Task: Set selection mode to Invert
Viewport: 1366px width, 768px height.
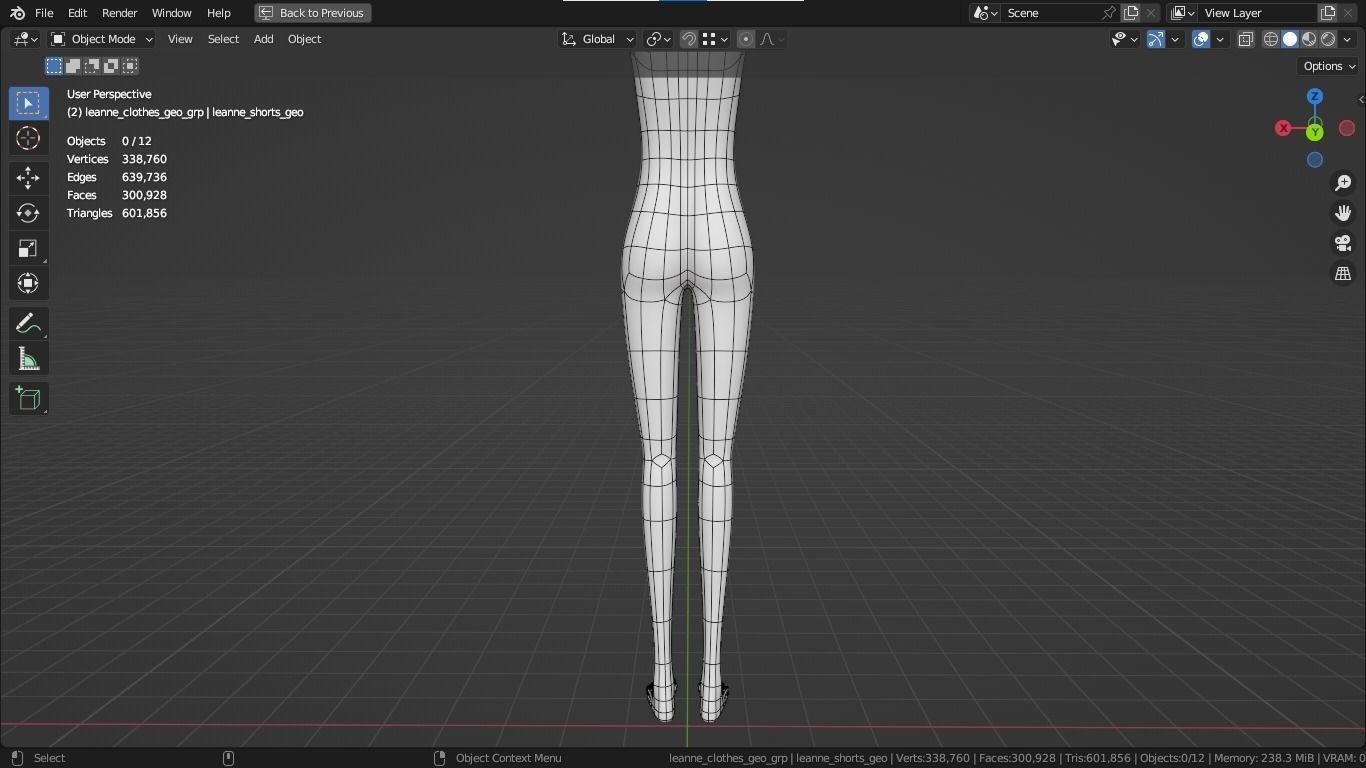Action: point(111,66)
